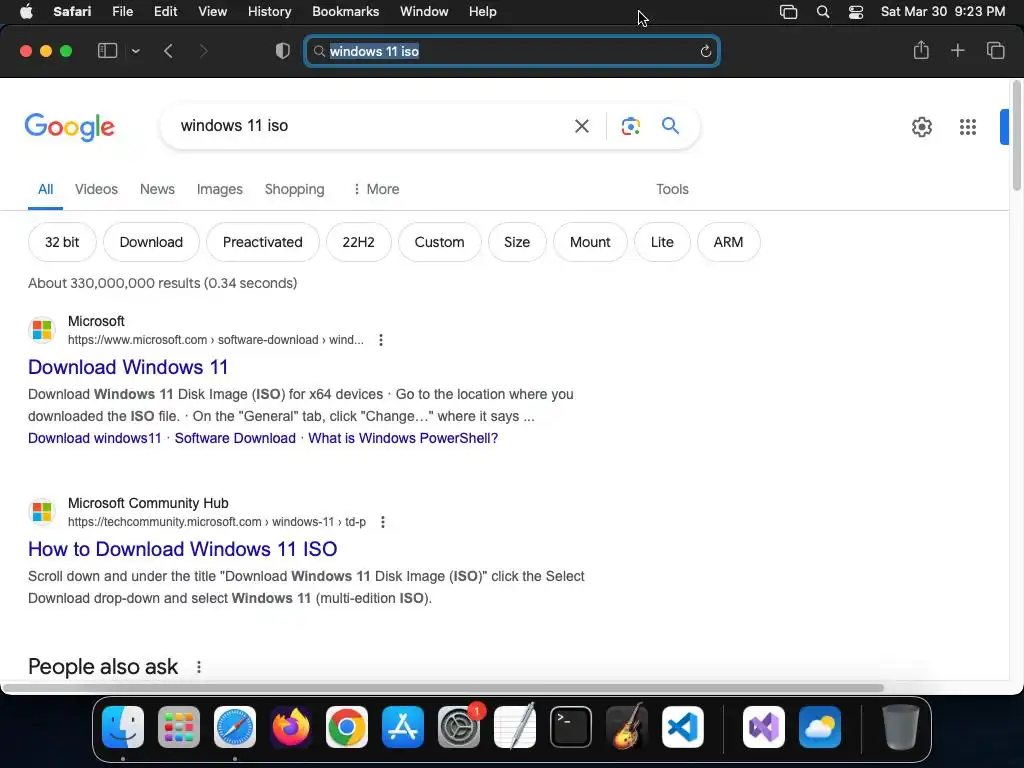
Task: Open options for Microsoft result
Action: (381, 340)
